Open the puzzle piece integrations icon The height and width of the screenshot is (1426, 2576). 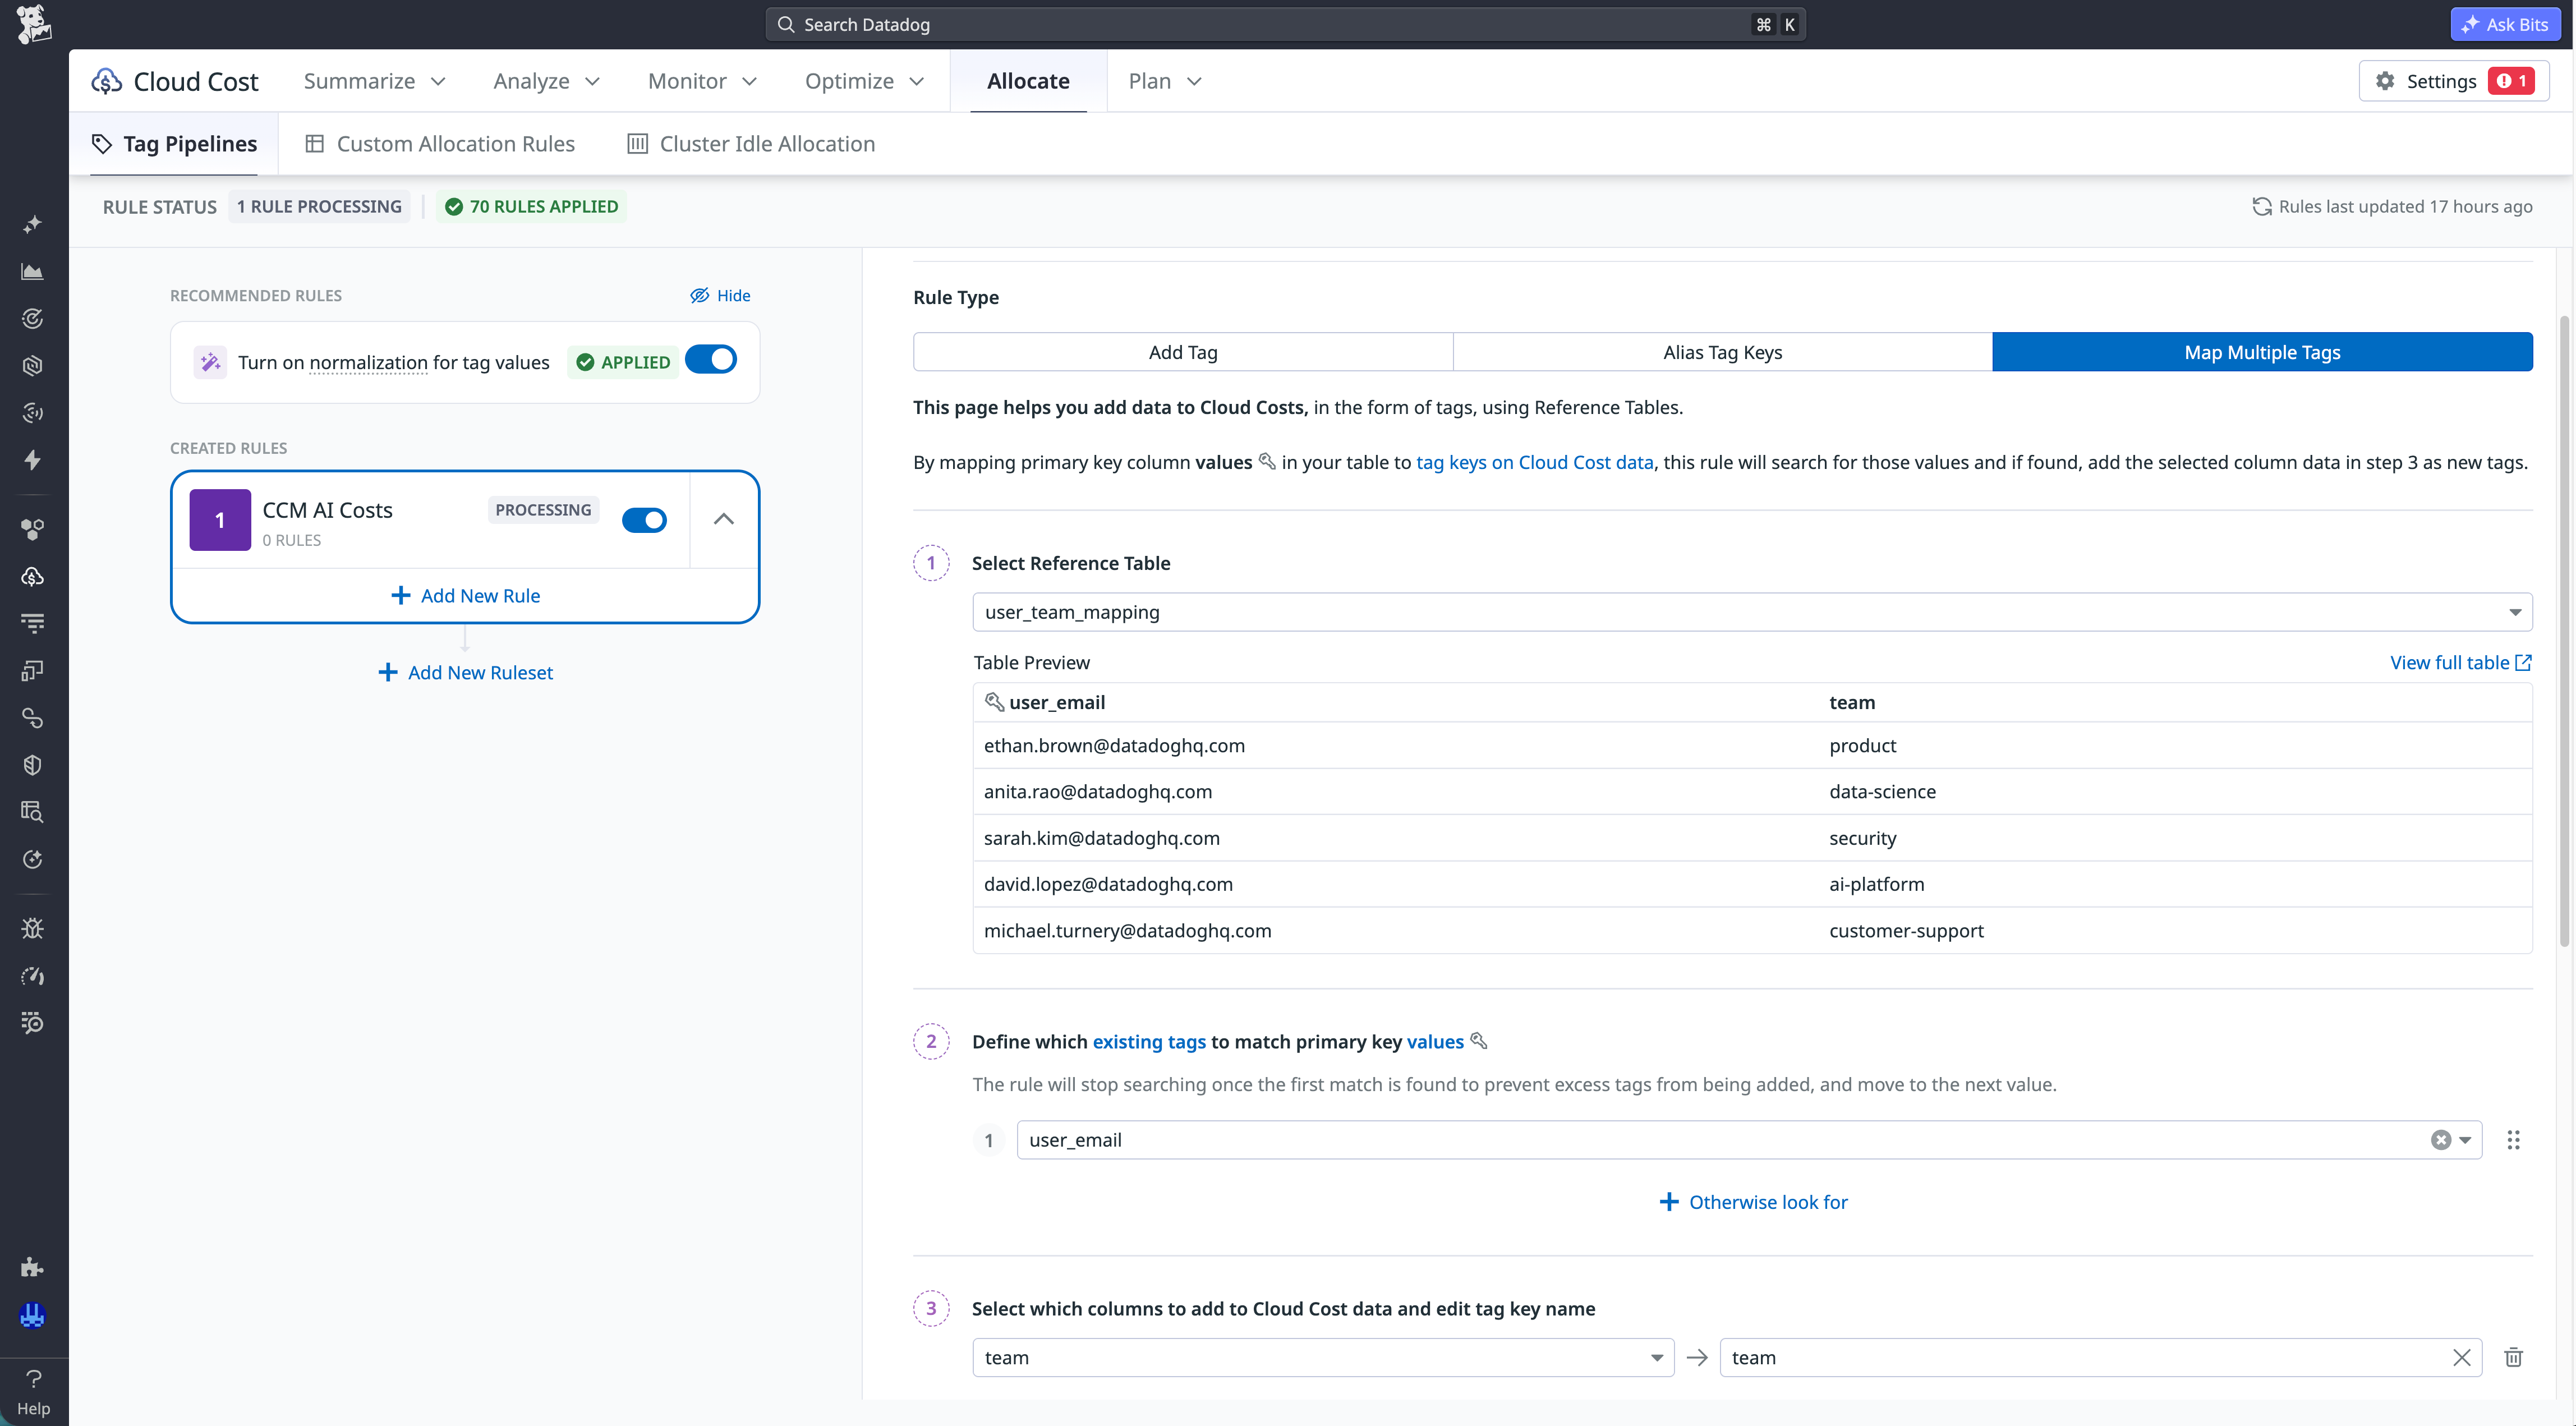coord(33,1267)
